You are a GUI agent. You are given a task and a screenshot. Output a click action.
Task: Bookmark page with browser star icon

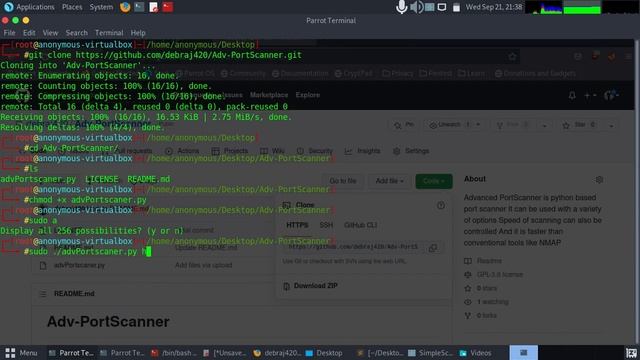pos(512,57)
